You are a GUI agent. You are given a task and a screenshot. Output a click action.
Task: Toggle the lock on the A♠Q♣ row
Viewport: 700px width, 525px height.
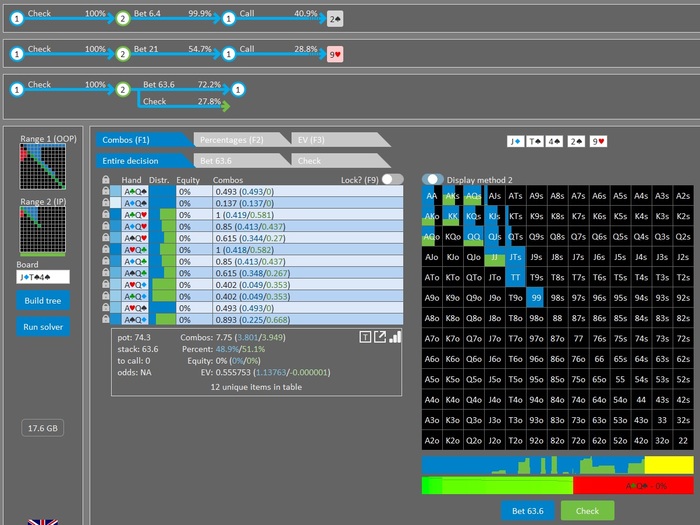[106, 272]
